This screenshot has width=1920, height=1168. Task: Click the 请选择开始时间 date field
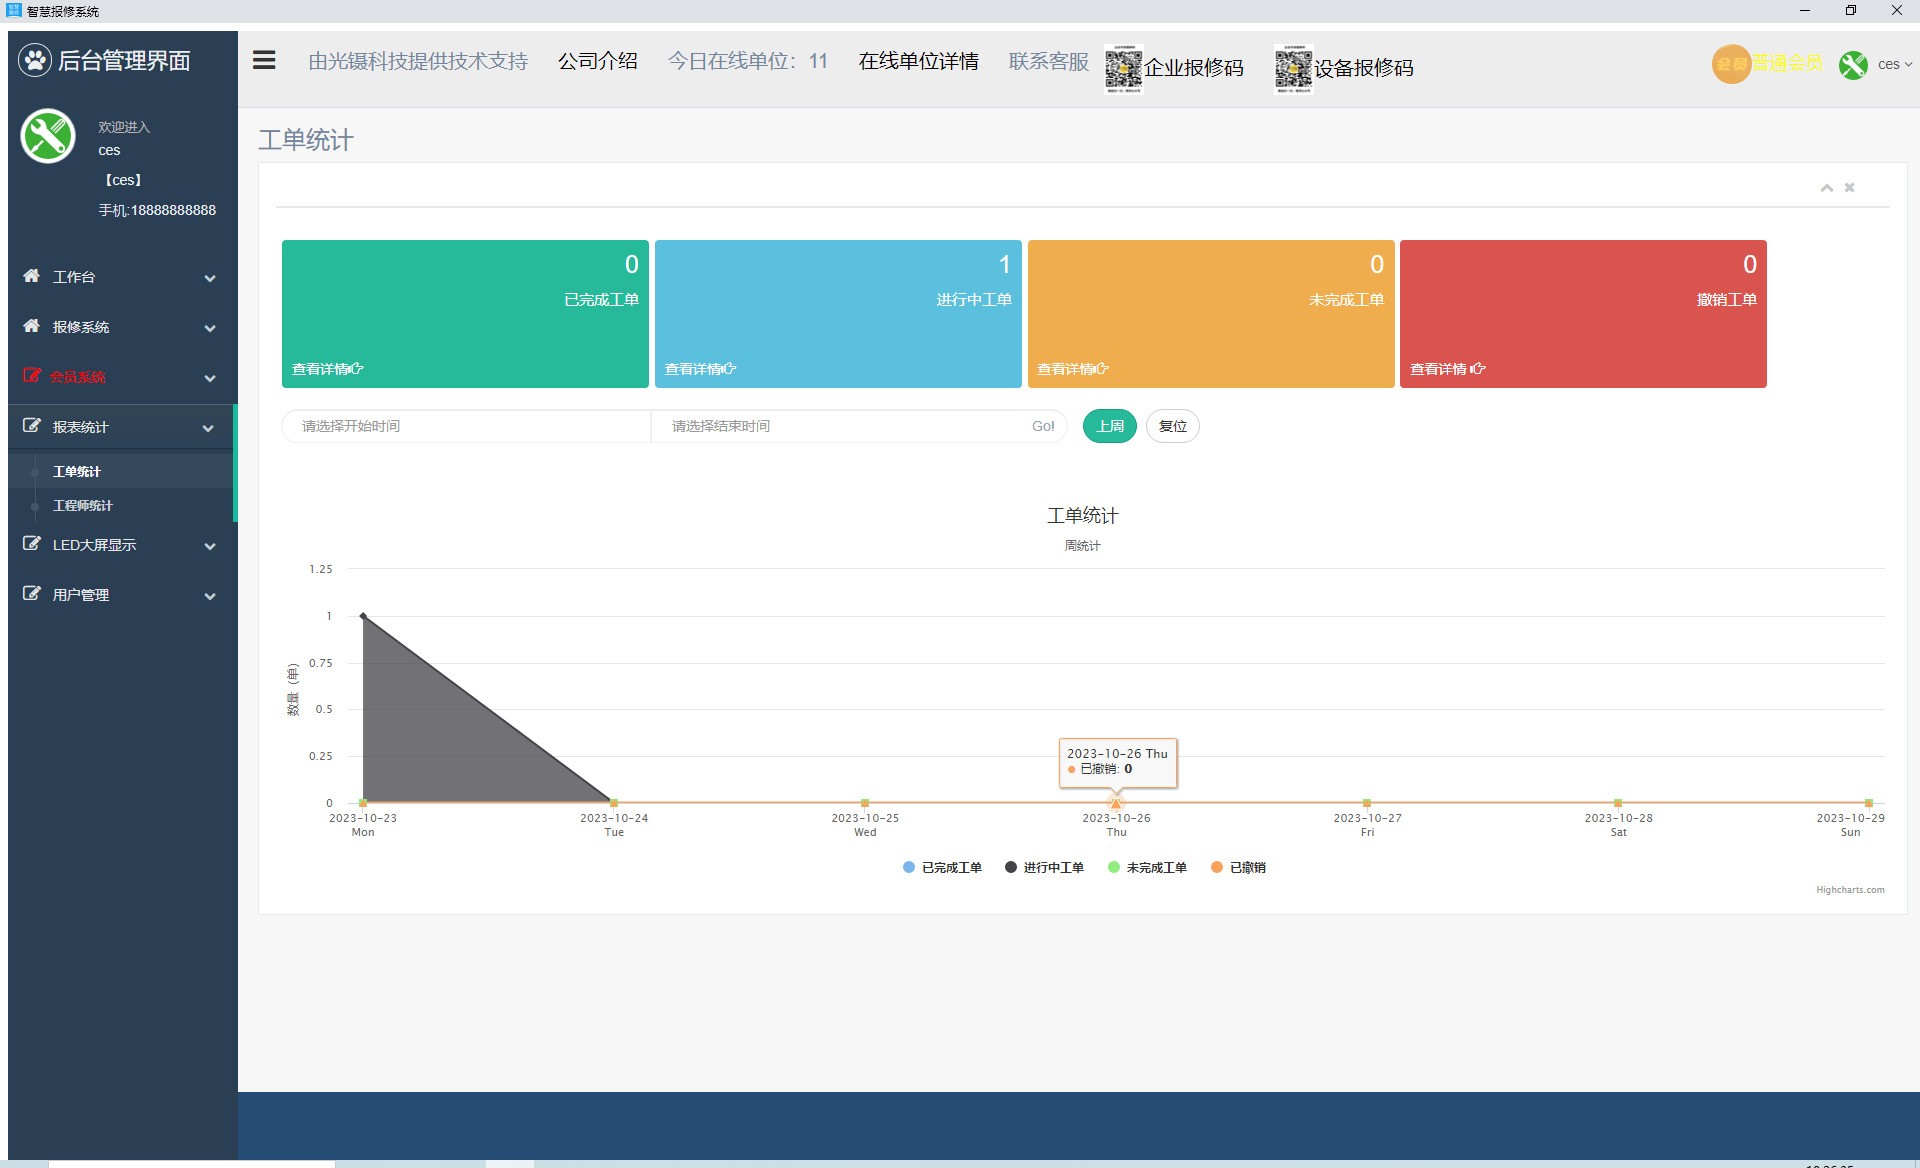[x=465, y=426]
